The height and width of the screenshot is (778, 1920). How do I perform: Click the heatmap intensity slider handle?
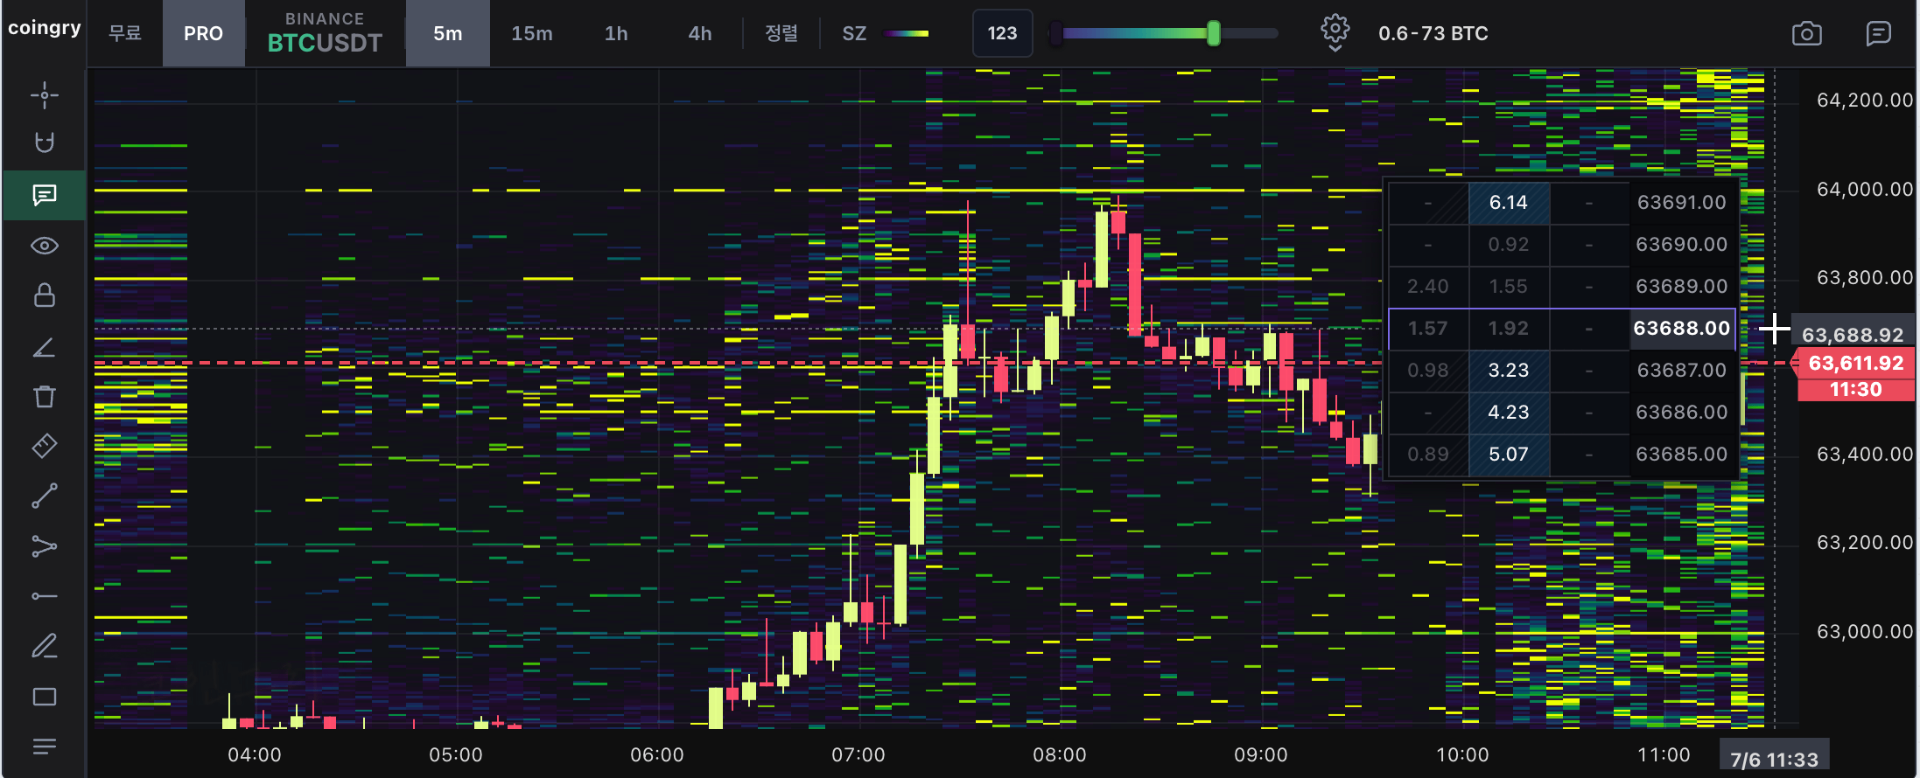[1213, 33]
